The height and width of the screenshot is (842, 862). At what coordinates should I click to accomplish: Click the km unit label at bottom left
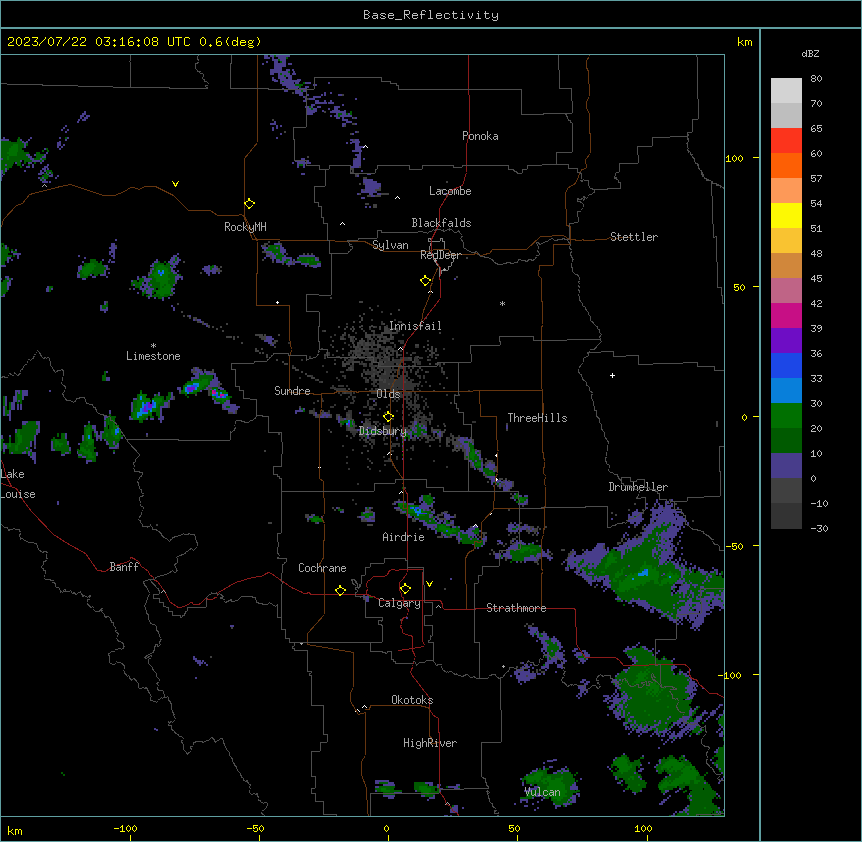coord(15,831)
